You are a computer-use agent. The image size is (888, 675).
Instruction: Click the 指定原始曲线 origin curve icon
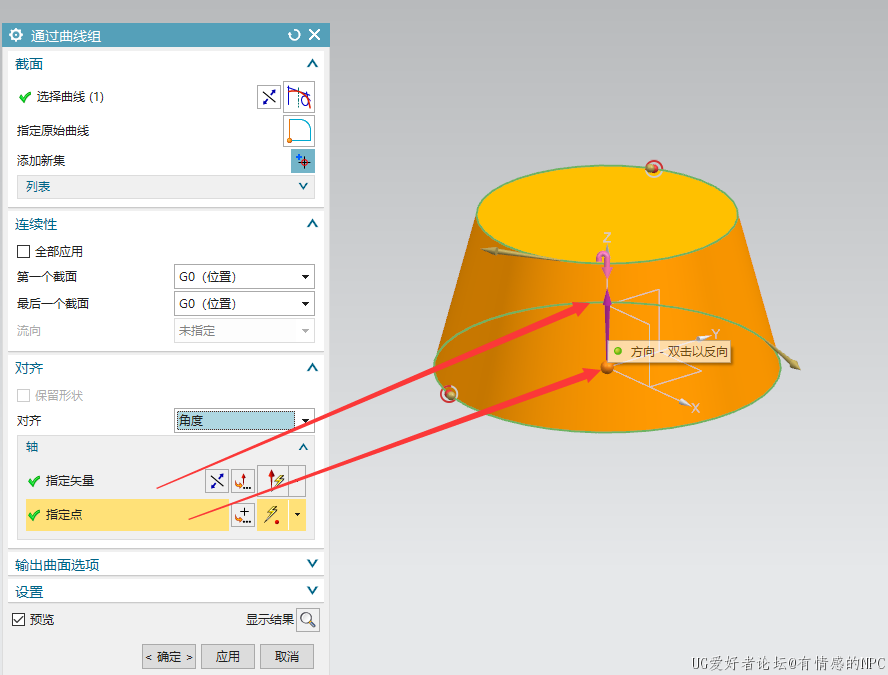point(299,131)
